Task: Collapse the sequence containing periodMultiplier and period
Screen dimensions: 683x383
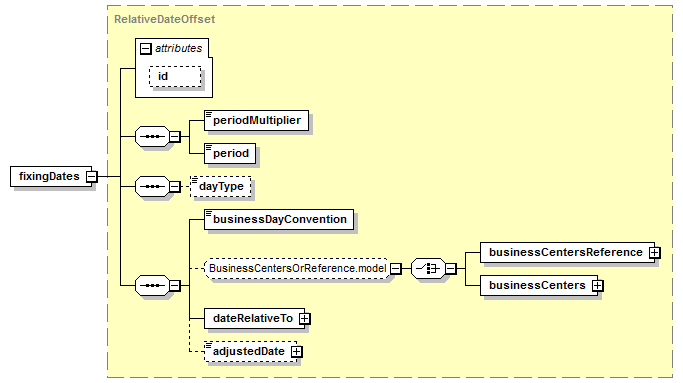Action: [174, 137]
